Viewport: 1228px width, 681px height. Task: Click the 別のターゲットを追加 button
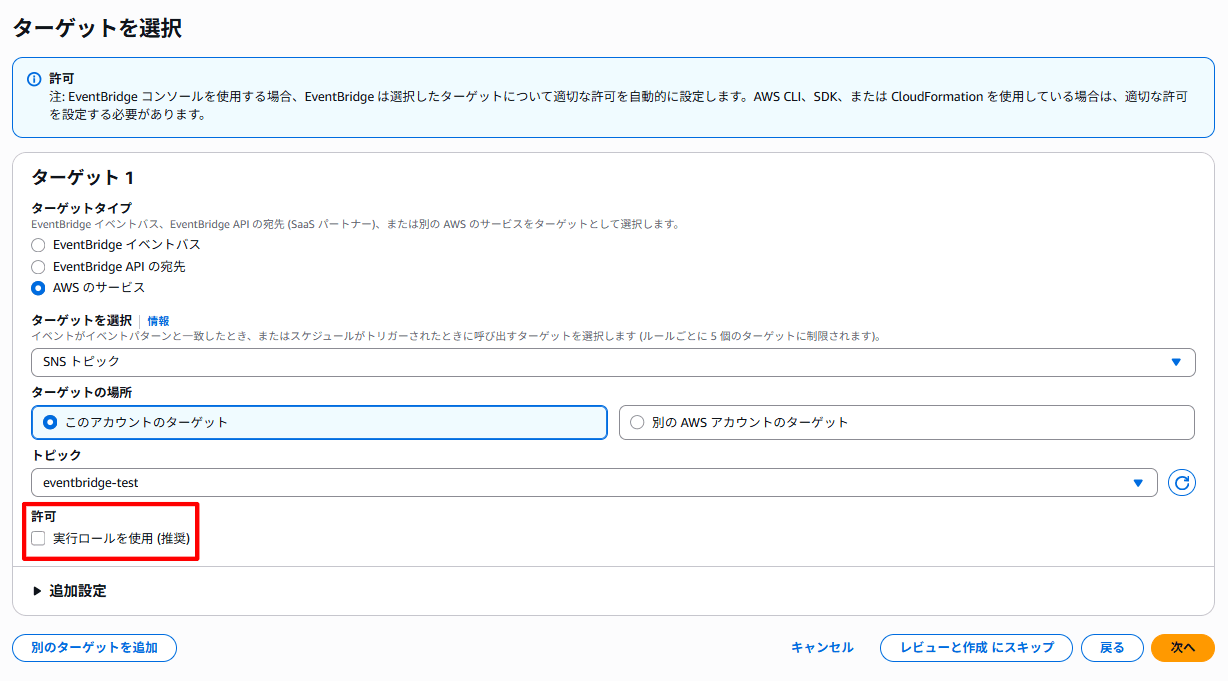(x=93, y=647)
